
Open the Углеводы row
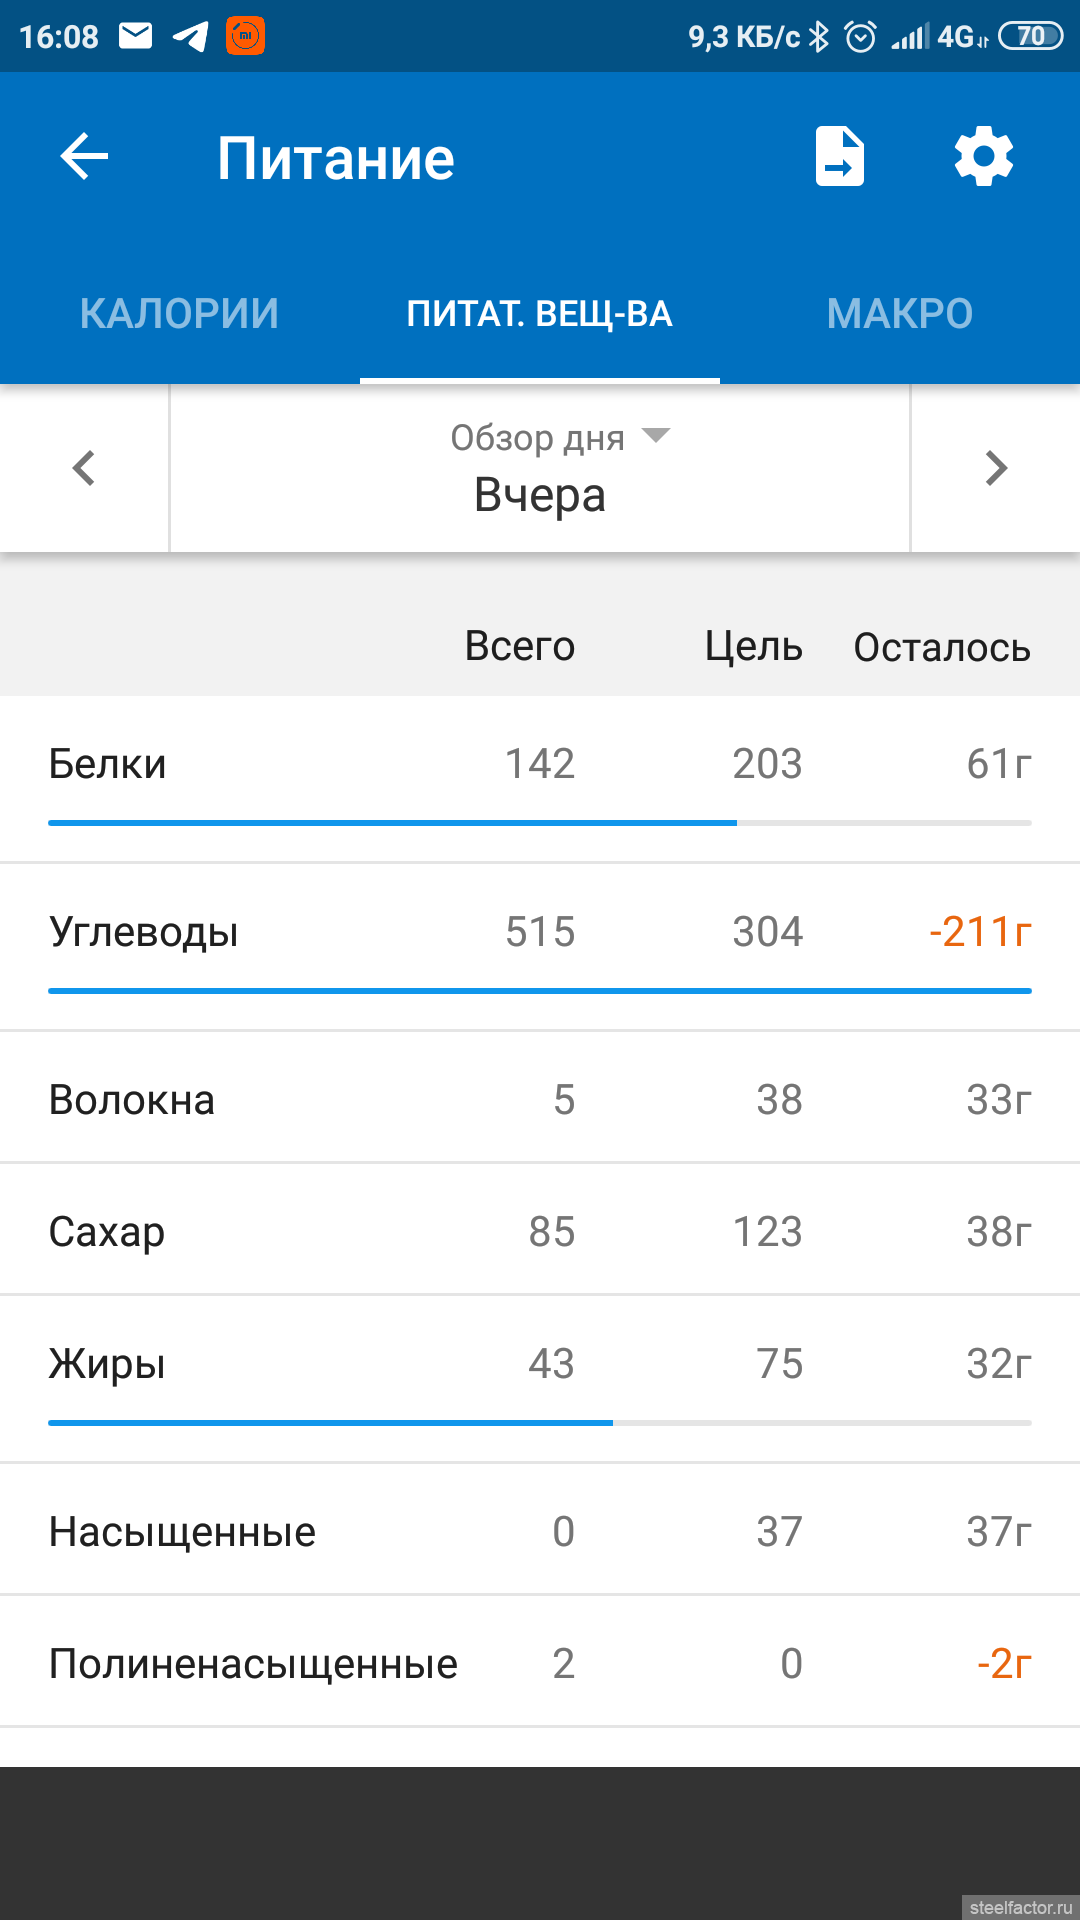pos(540,933)
